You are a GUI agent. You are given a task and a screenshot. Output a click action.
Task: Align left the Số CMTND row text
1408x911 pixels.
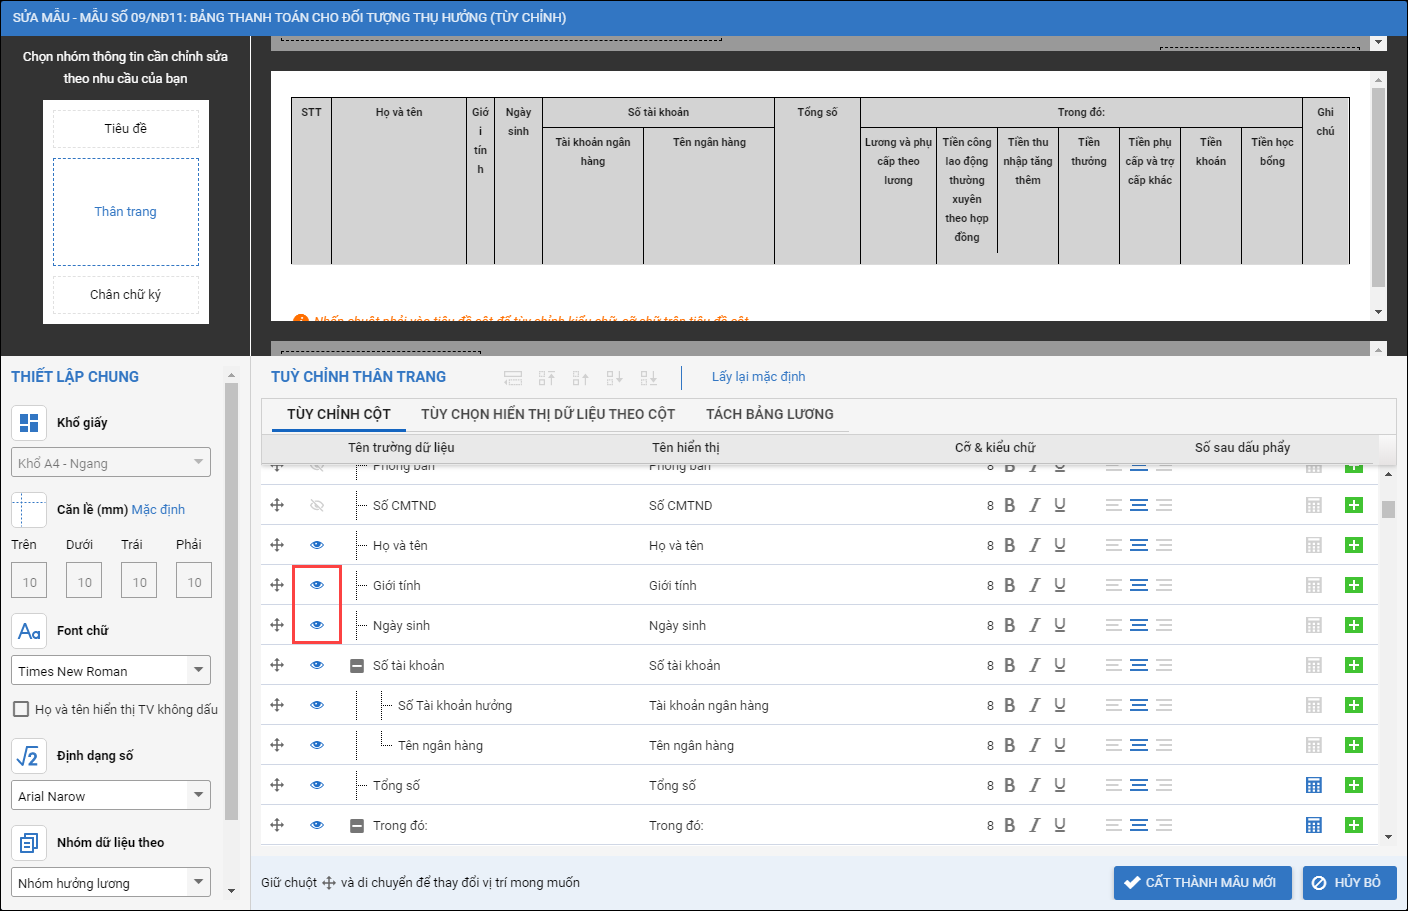1113,505
